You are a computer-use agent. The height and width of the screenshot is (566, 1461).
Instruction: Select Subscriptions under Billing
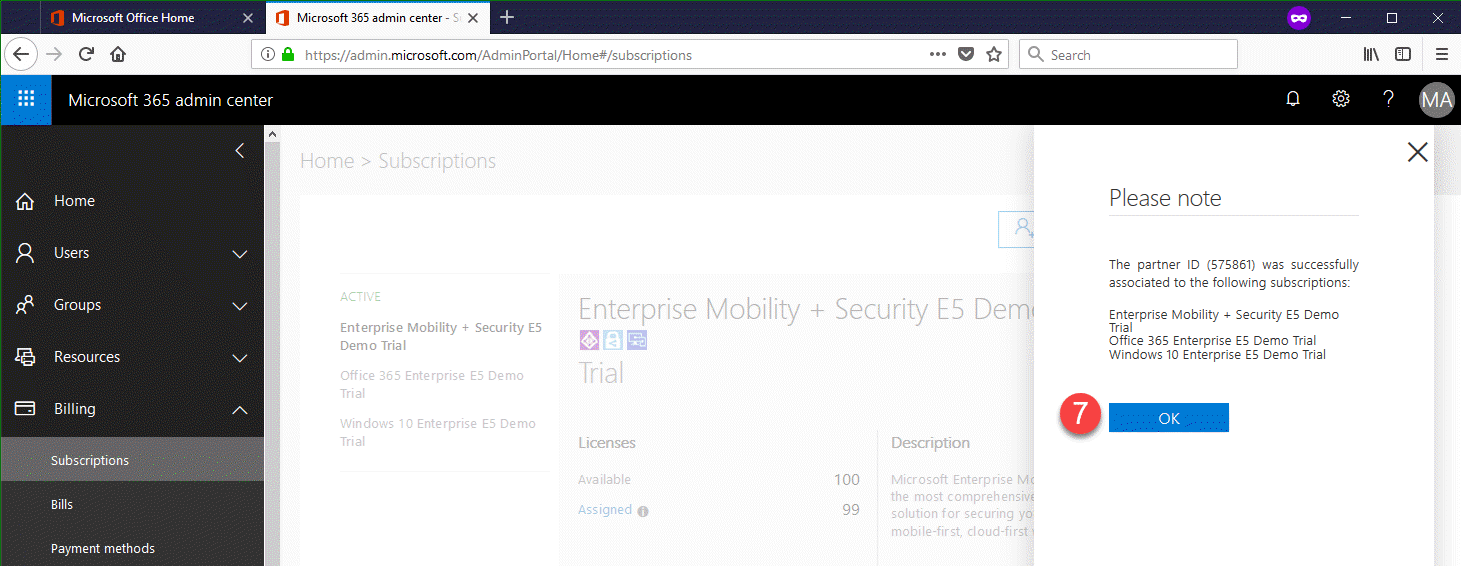(132, 461)
